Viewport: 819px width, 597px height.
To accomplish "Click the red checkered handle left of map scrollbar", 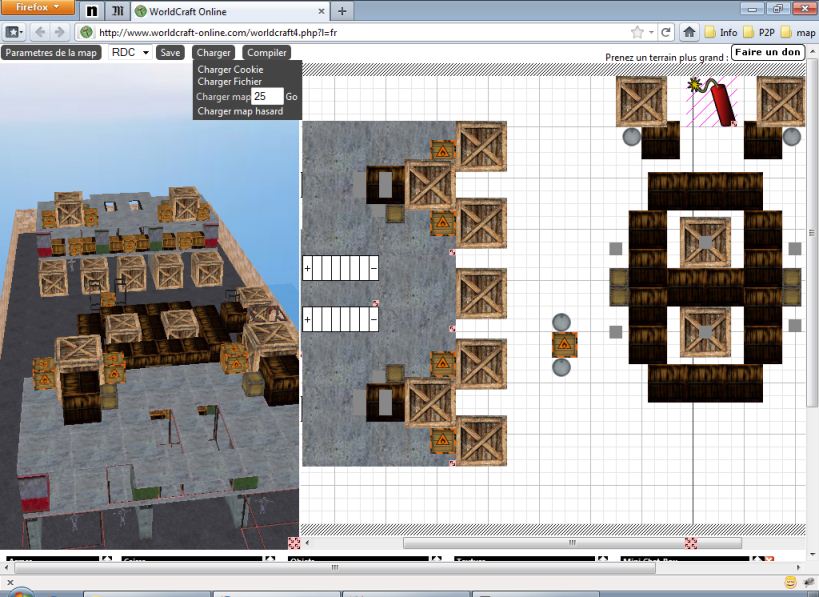I will (x=294, y=543).
